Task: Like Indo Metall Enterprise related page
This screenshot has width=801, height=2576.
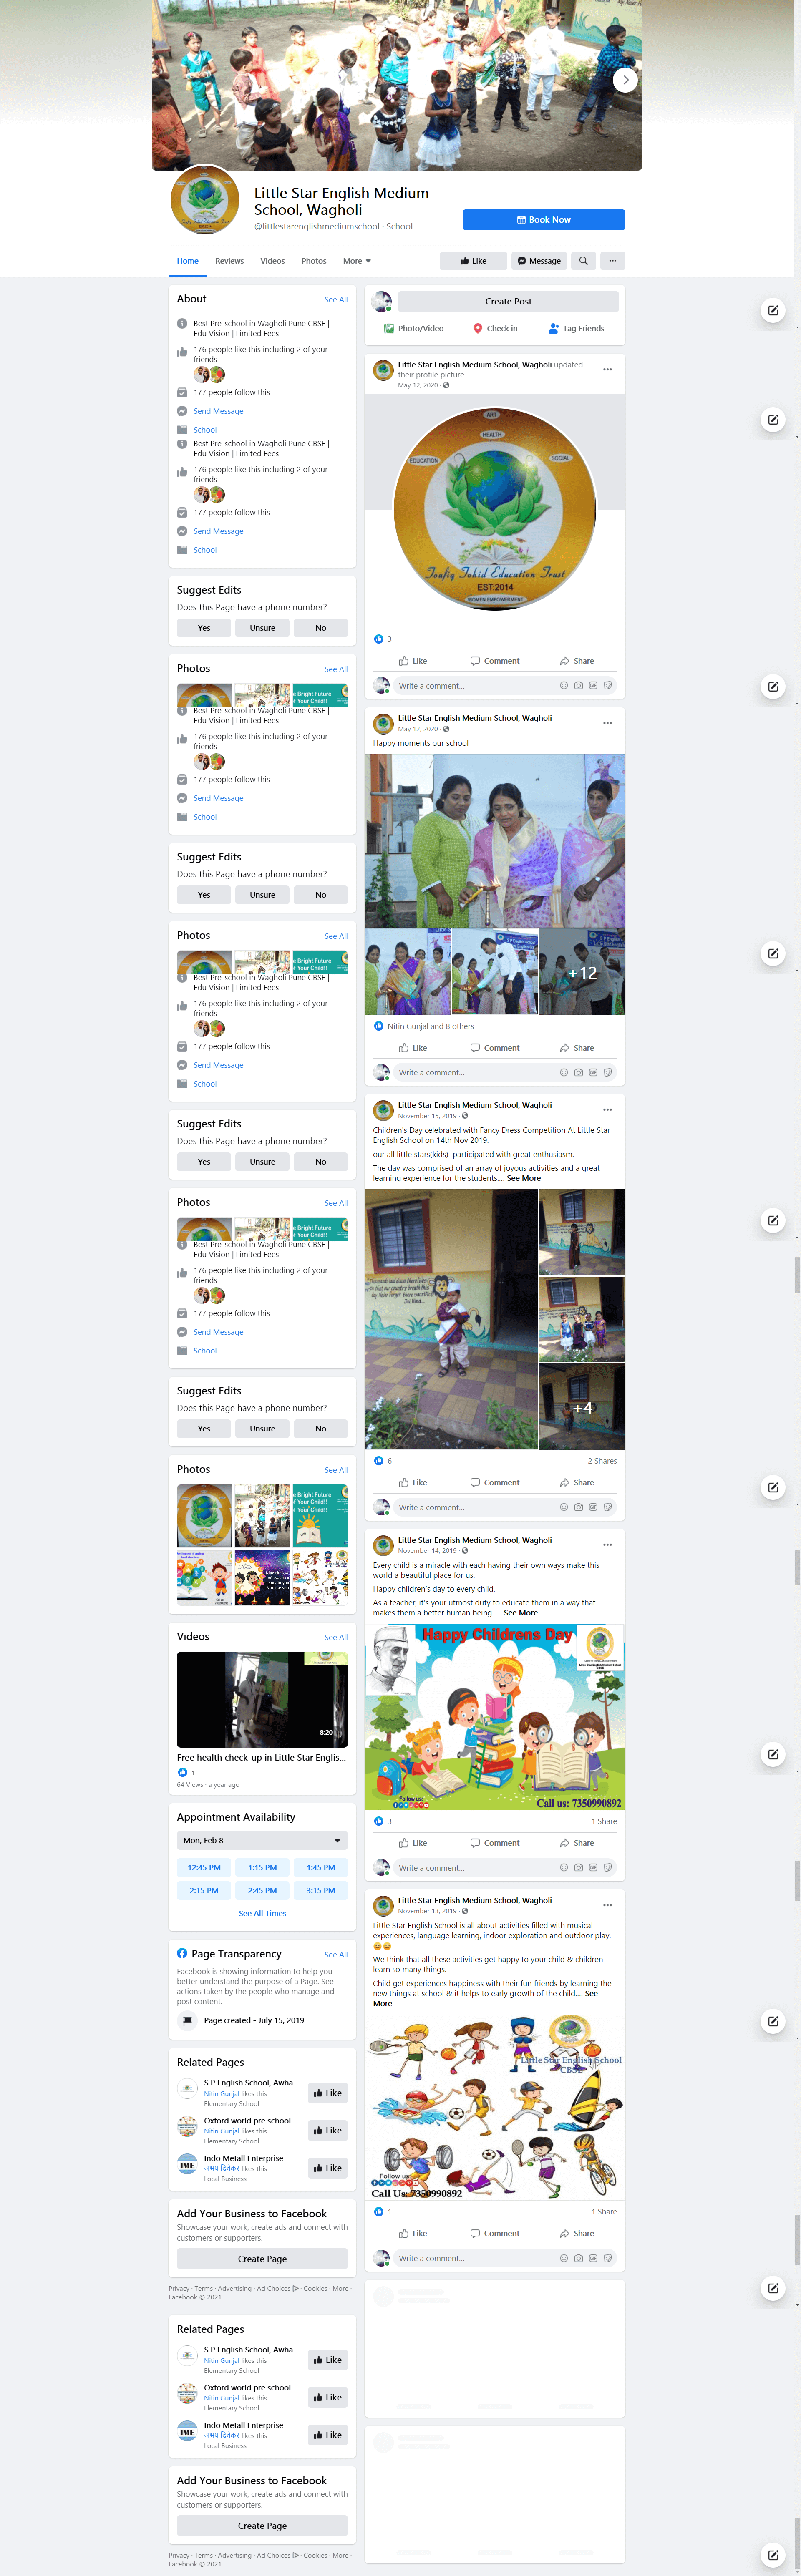Action: point(328,2168)
